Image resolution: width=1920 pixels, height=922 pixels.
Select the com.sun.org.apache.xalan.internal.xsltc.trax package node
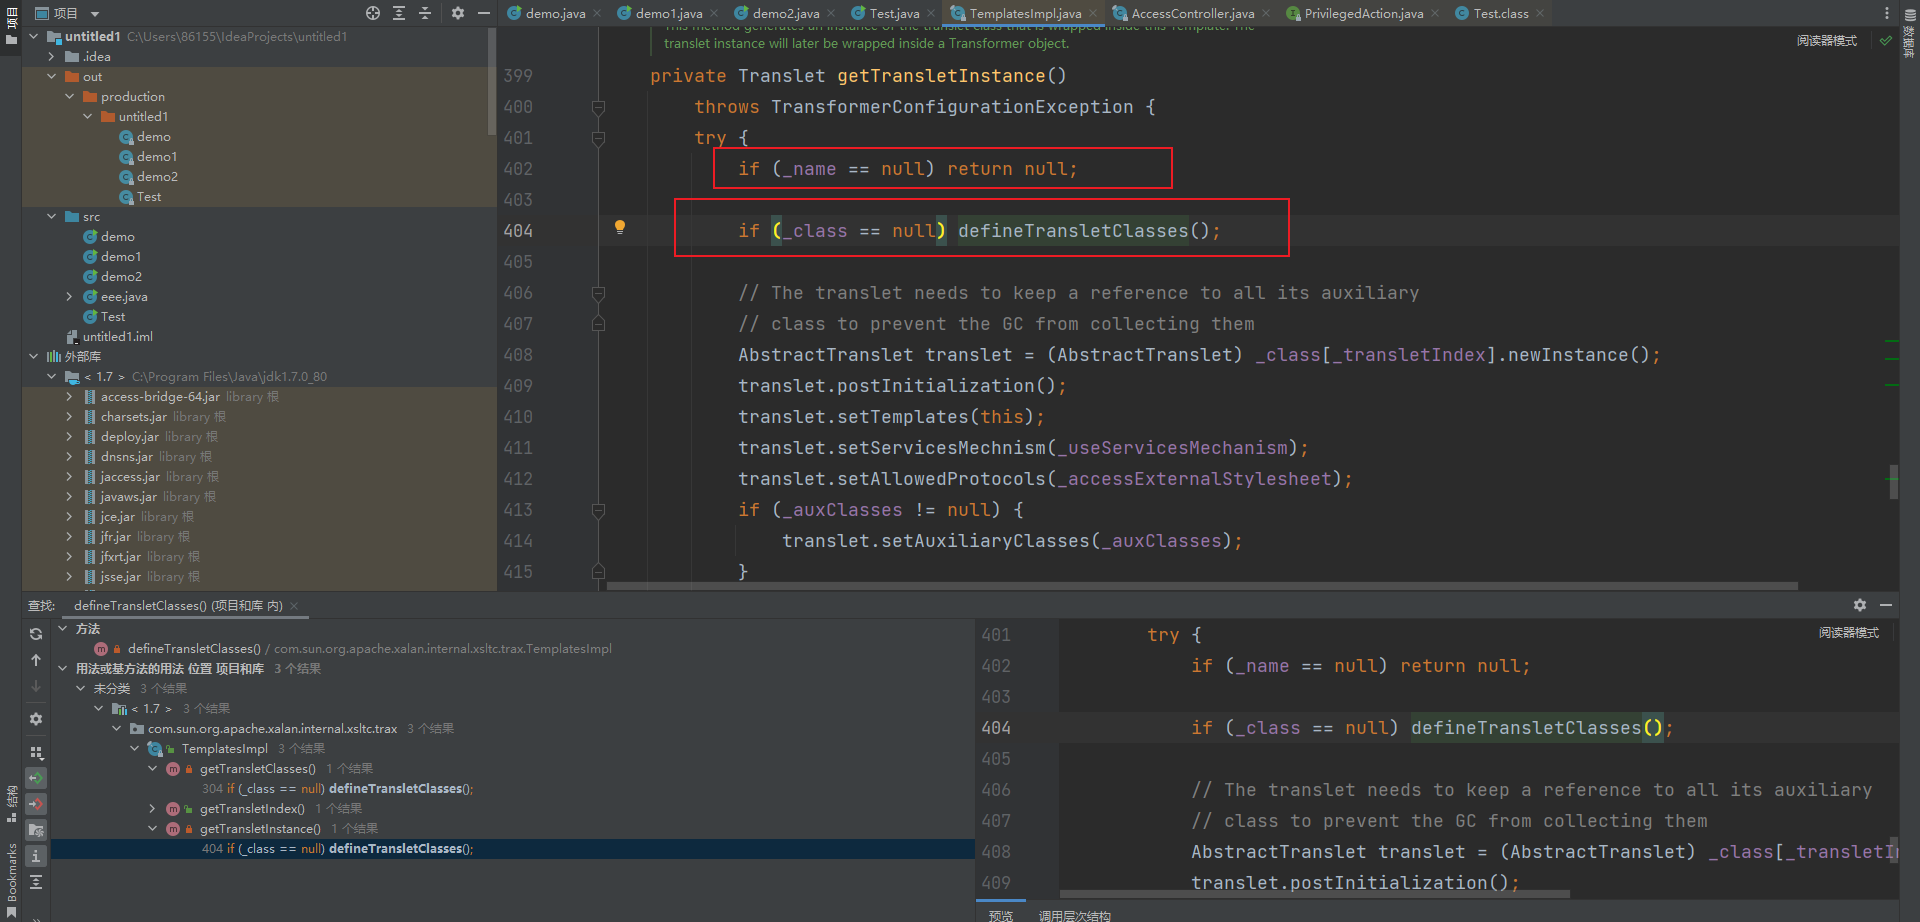(x=272, y=728)
